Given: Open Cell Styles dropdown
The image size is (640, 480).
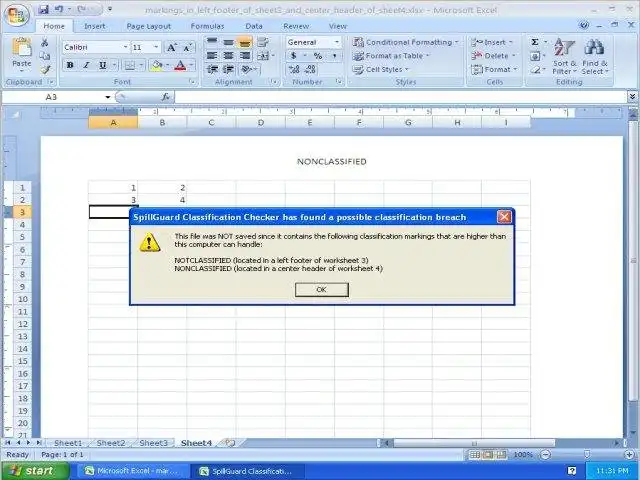Looking at the screenshot, I should tap(380, 69).
